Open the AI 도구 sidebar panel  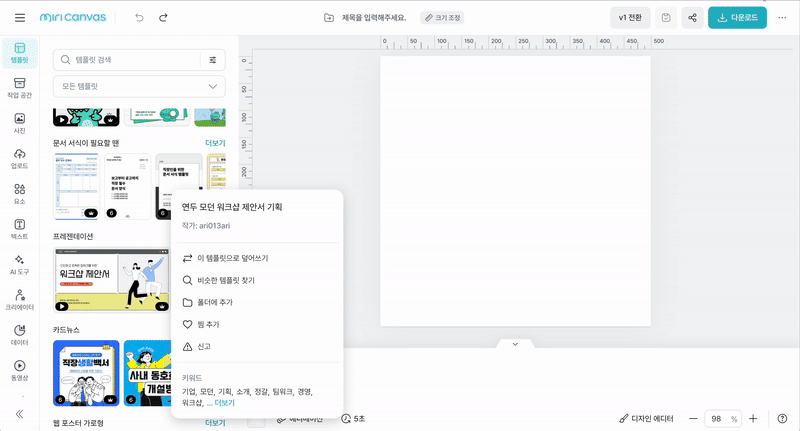[x=19, y=265]
